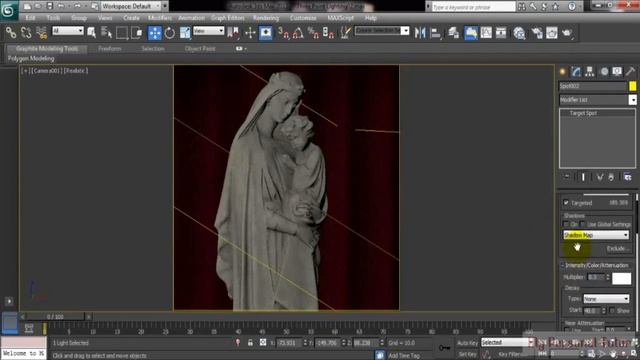Open Edit Named Selection Sets
Screen dimensions: 640x360
tap(345, 33)
